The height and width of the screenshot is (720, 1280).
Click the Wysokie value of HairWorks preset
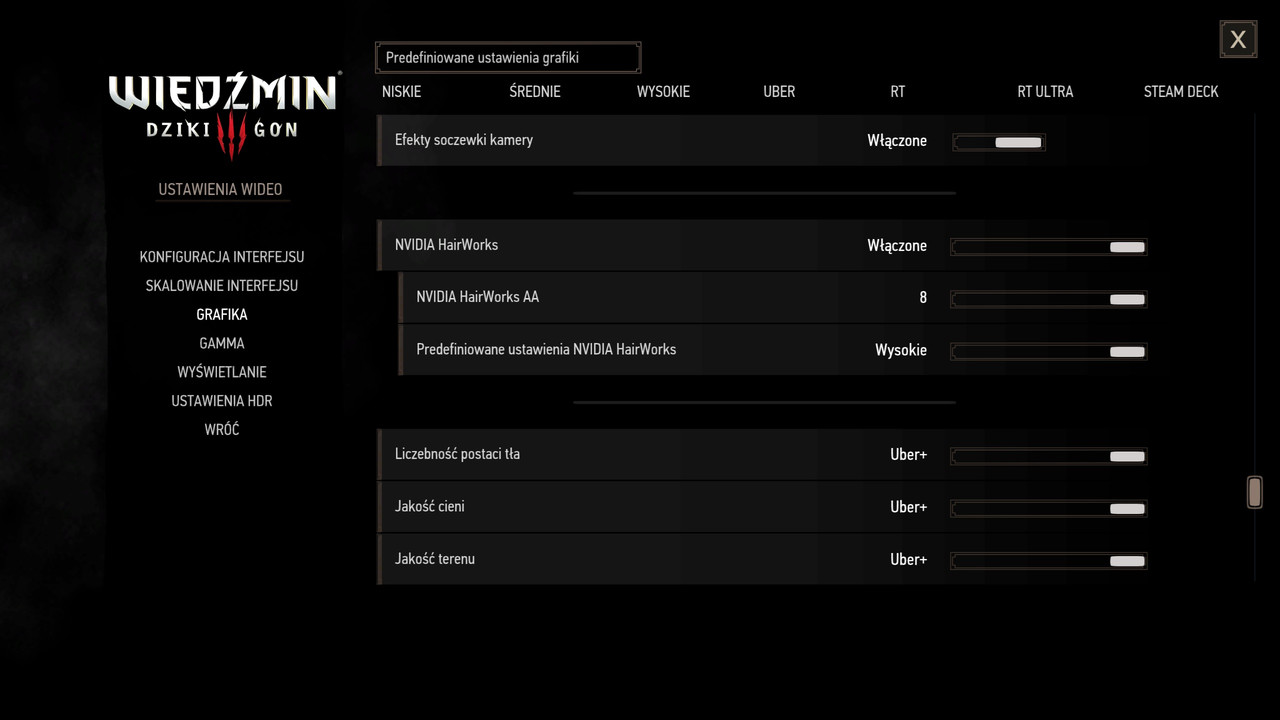[901, 351]
